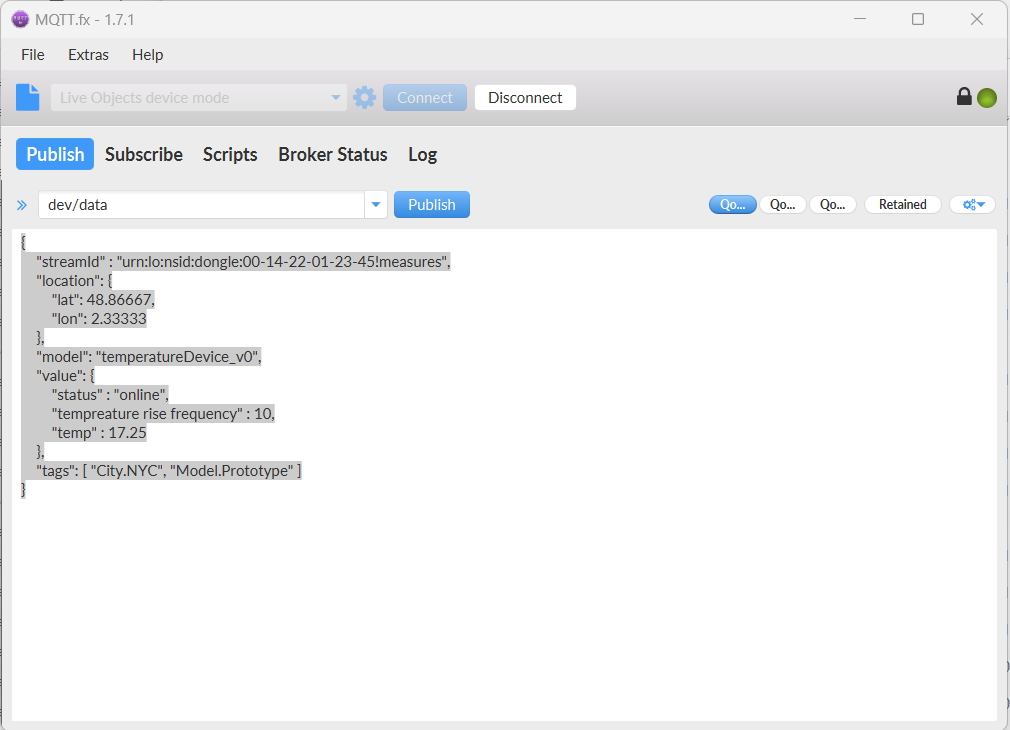Open the dev/data topic history dropdown arrow
The image size is (1010, 730).
pyautogui.click(x=376, y=205)
